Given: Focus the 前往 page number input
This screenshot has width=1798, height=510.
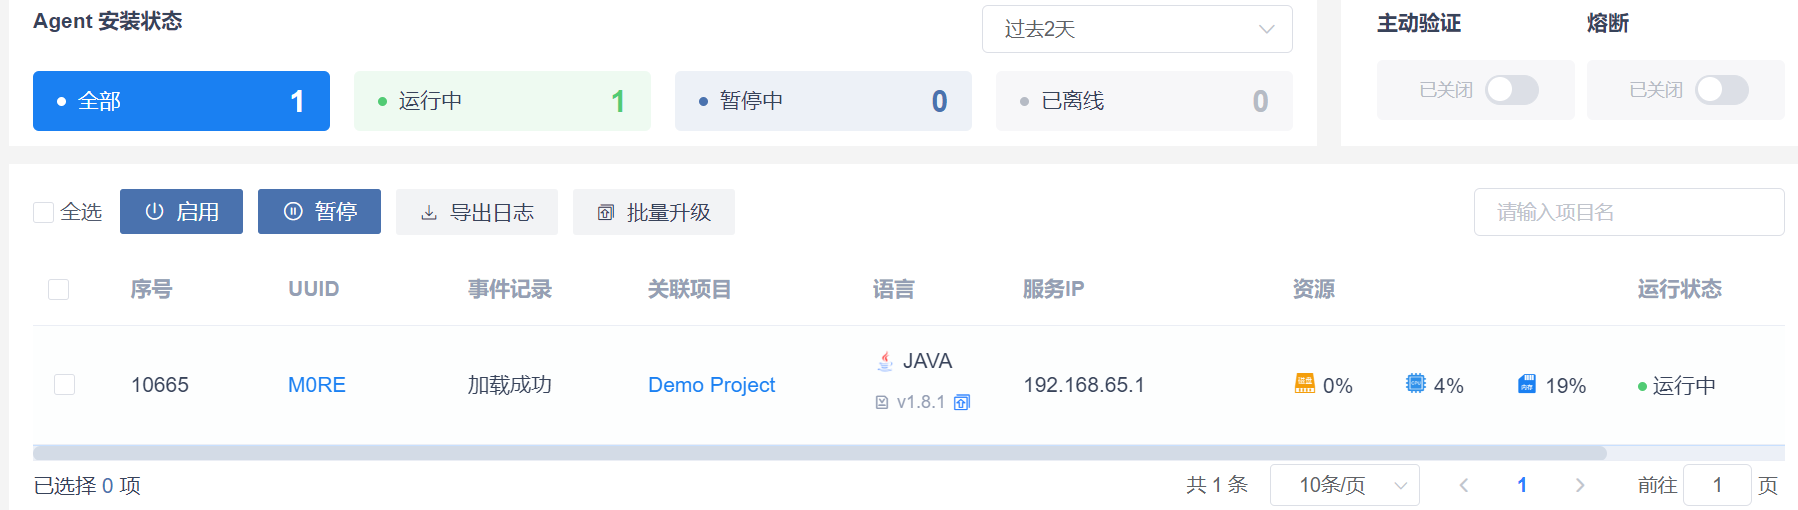Looking at the screenshot, I should pyautogui.click(x=1717, y=485).
